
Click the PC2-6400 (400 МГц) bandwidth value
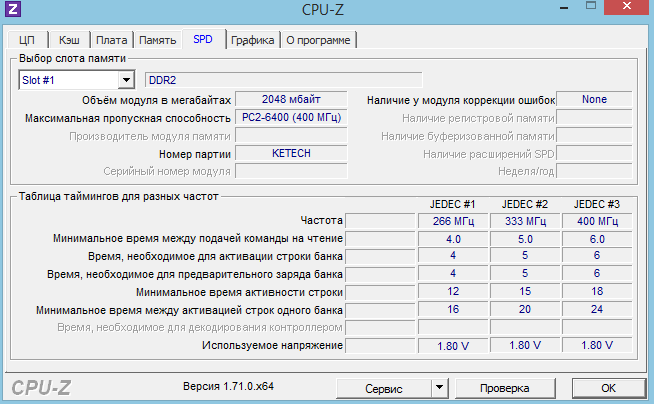point(291,118)
